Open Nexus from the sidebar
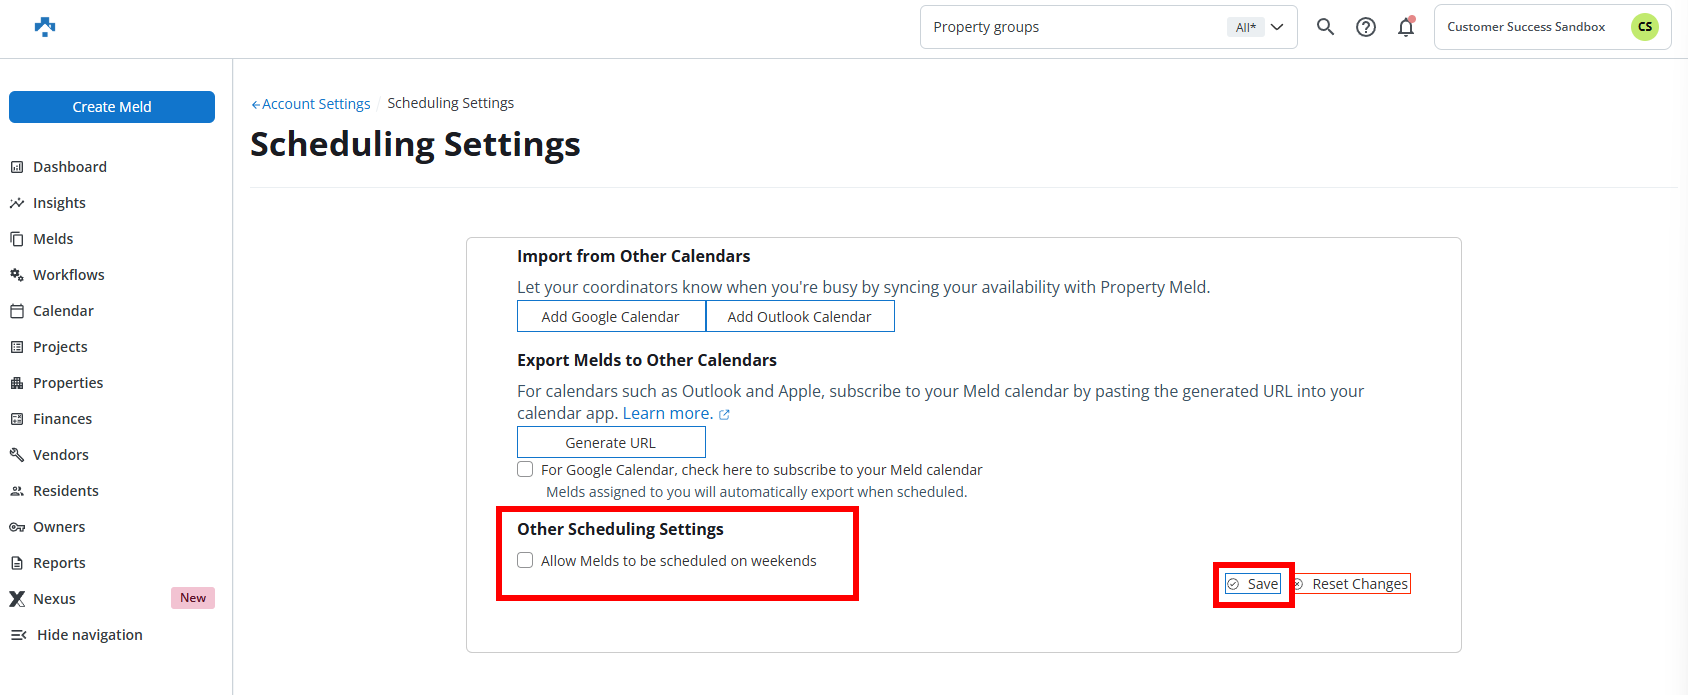1688x695 pixels. click(x=54, y=599)
